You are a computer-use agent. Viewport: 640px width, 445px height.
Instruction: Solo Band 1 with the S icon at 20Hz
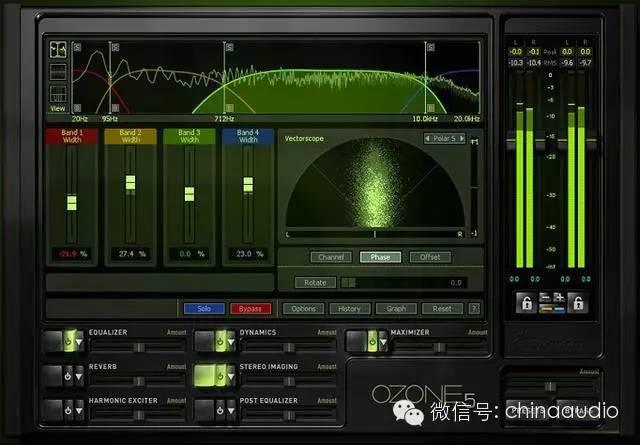77,47
